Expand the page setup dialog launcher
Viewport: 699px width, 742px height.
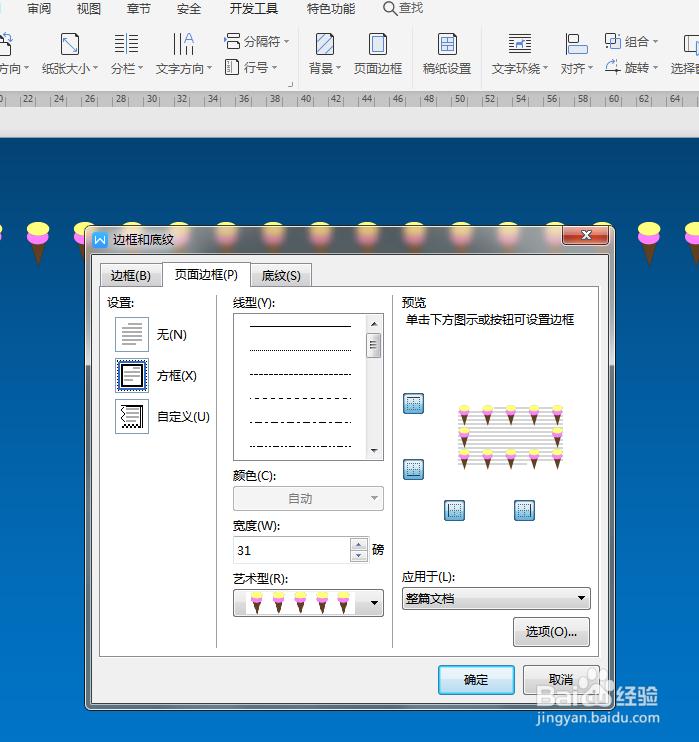(x=291, y=85)
